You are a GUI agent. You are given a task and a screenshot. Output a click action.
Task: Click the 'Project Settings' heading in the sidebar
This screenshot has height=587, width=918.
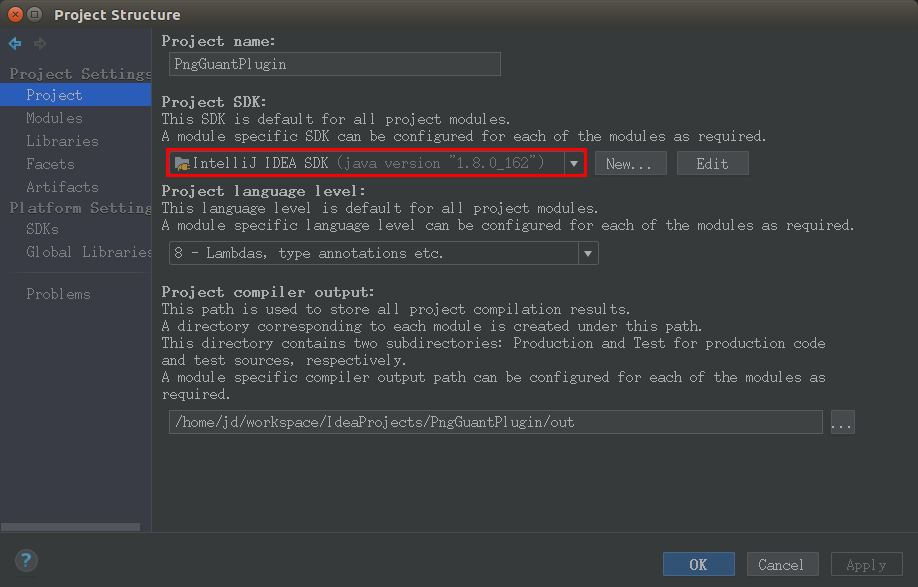point(80,74)
